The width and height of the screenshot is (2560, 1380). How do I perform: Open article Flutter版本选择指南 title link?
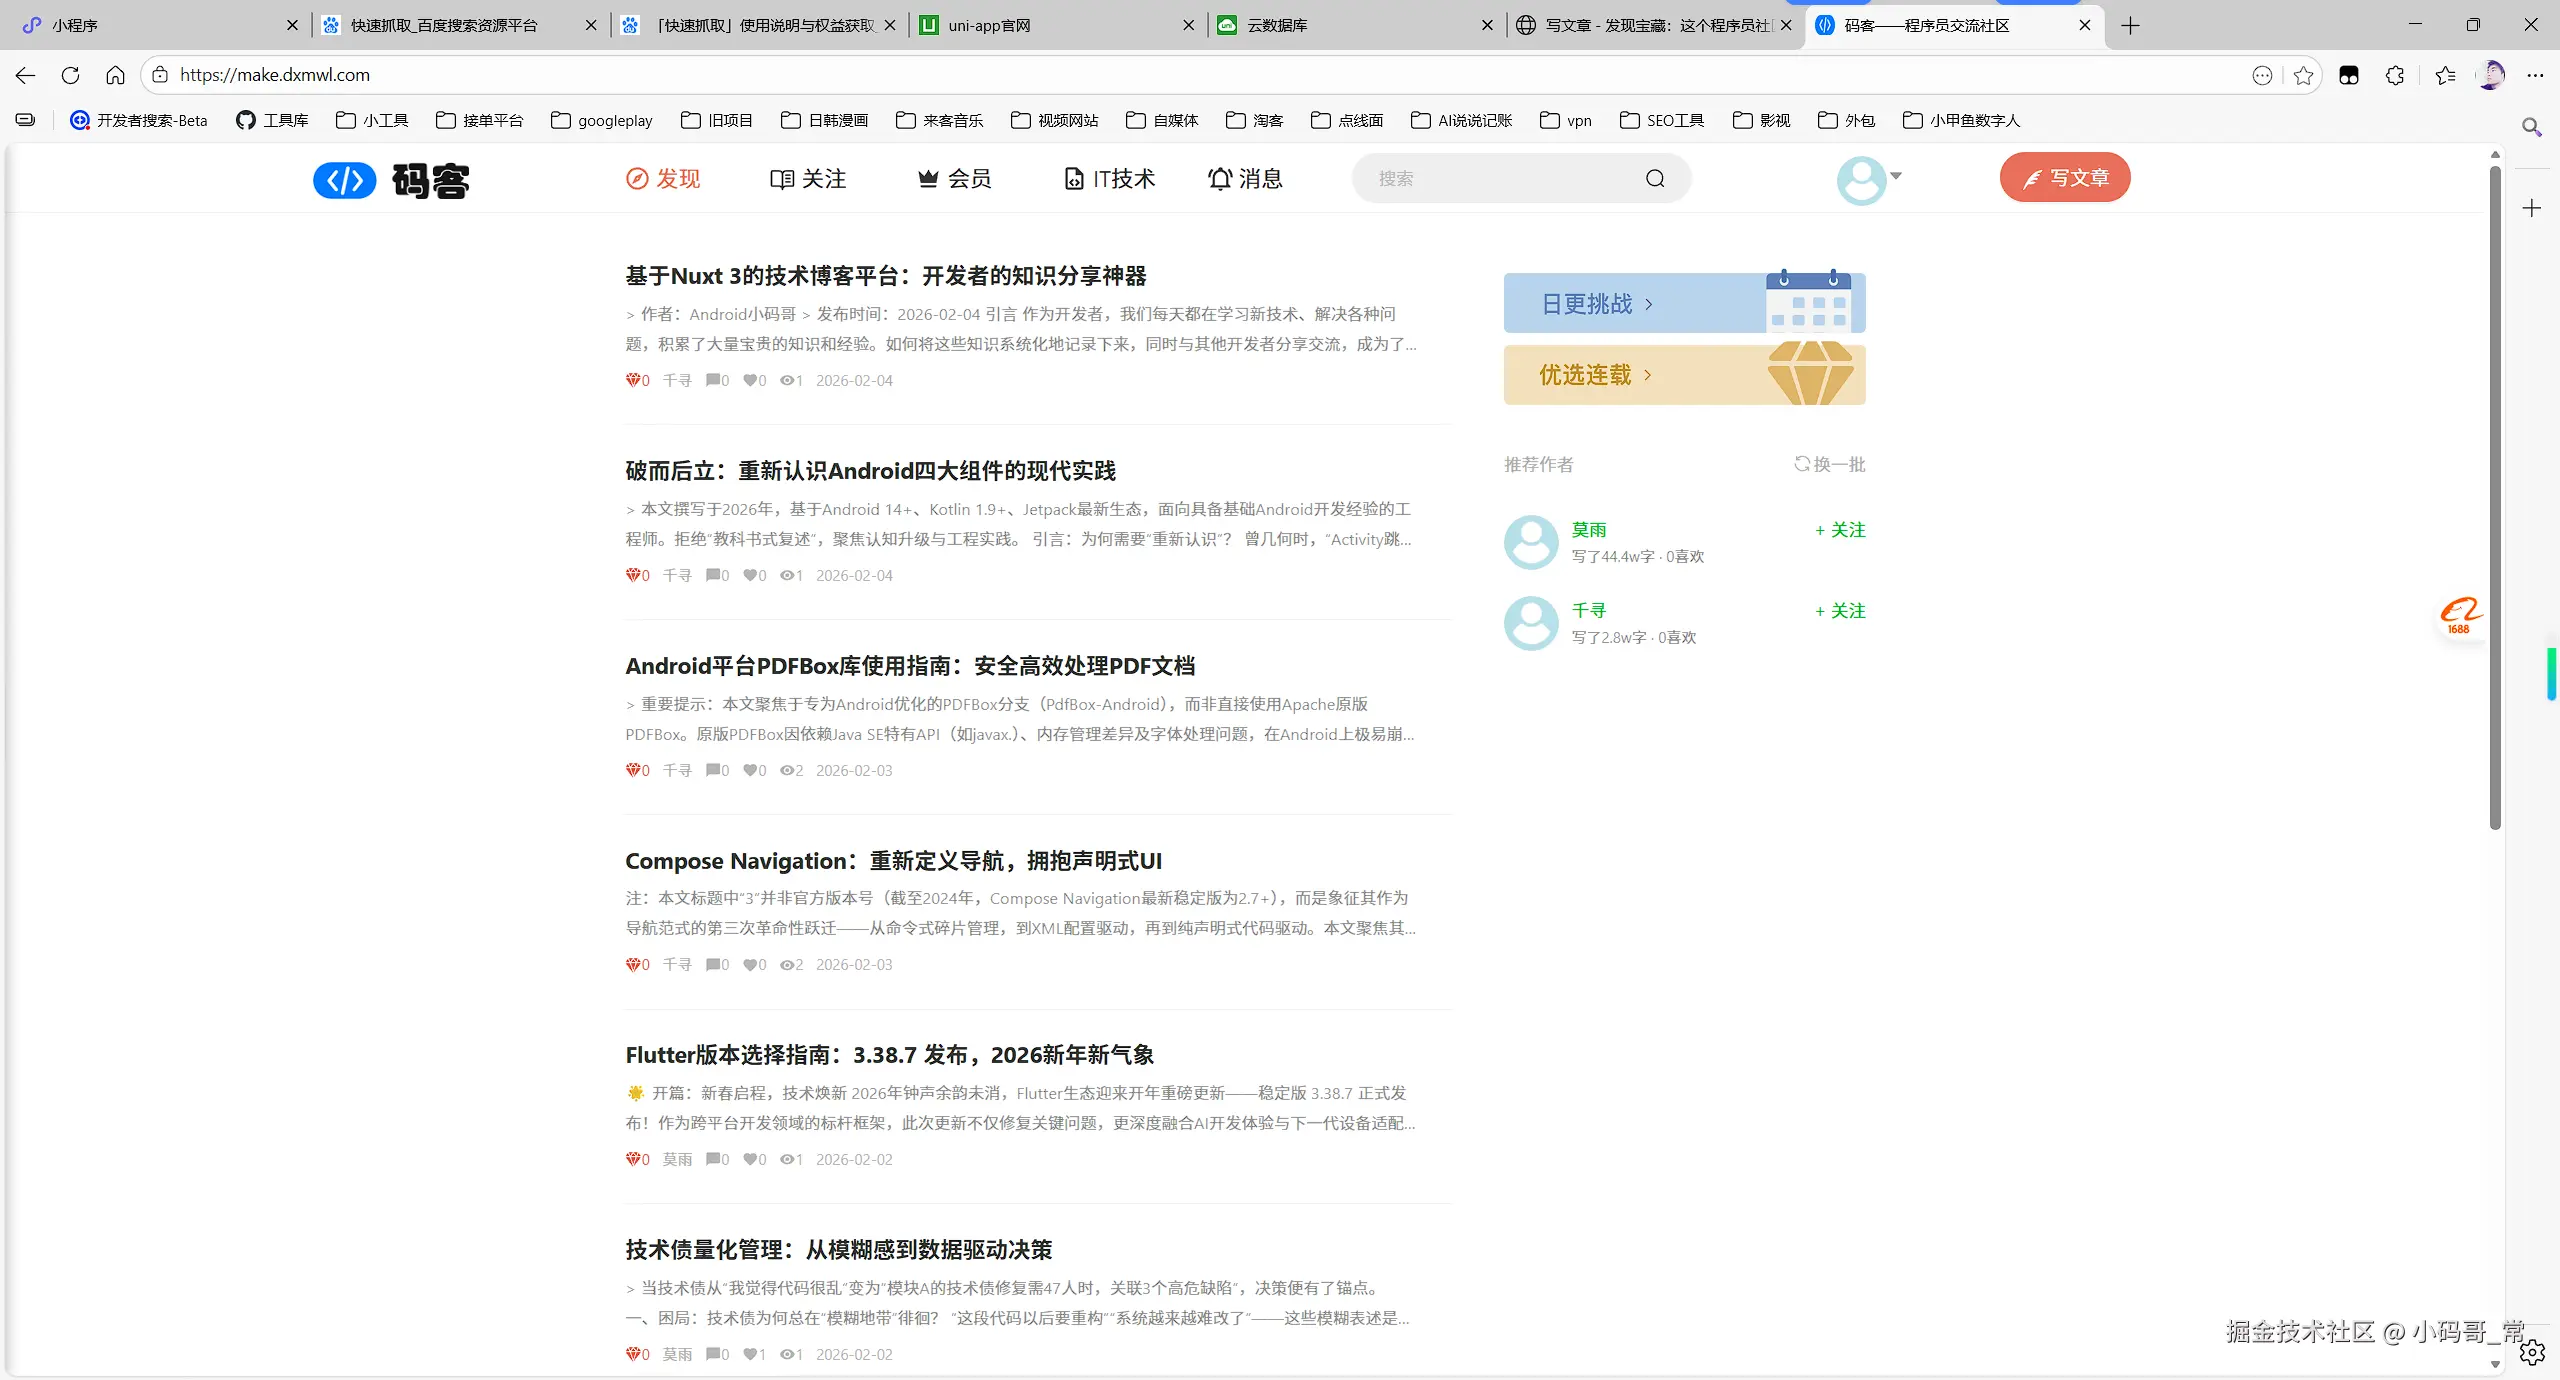889,1055
